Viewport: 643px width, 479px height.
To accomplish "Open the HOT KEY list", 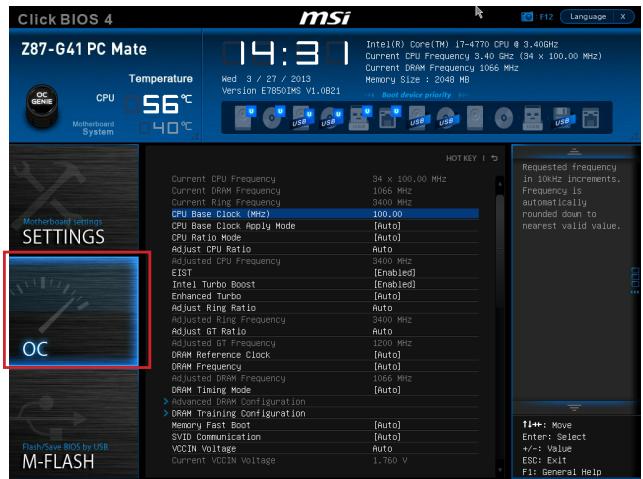I will 461,158.
